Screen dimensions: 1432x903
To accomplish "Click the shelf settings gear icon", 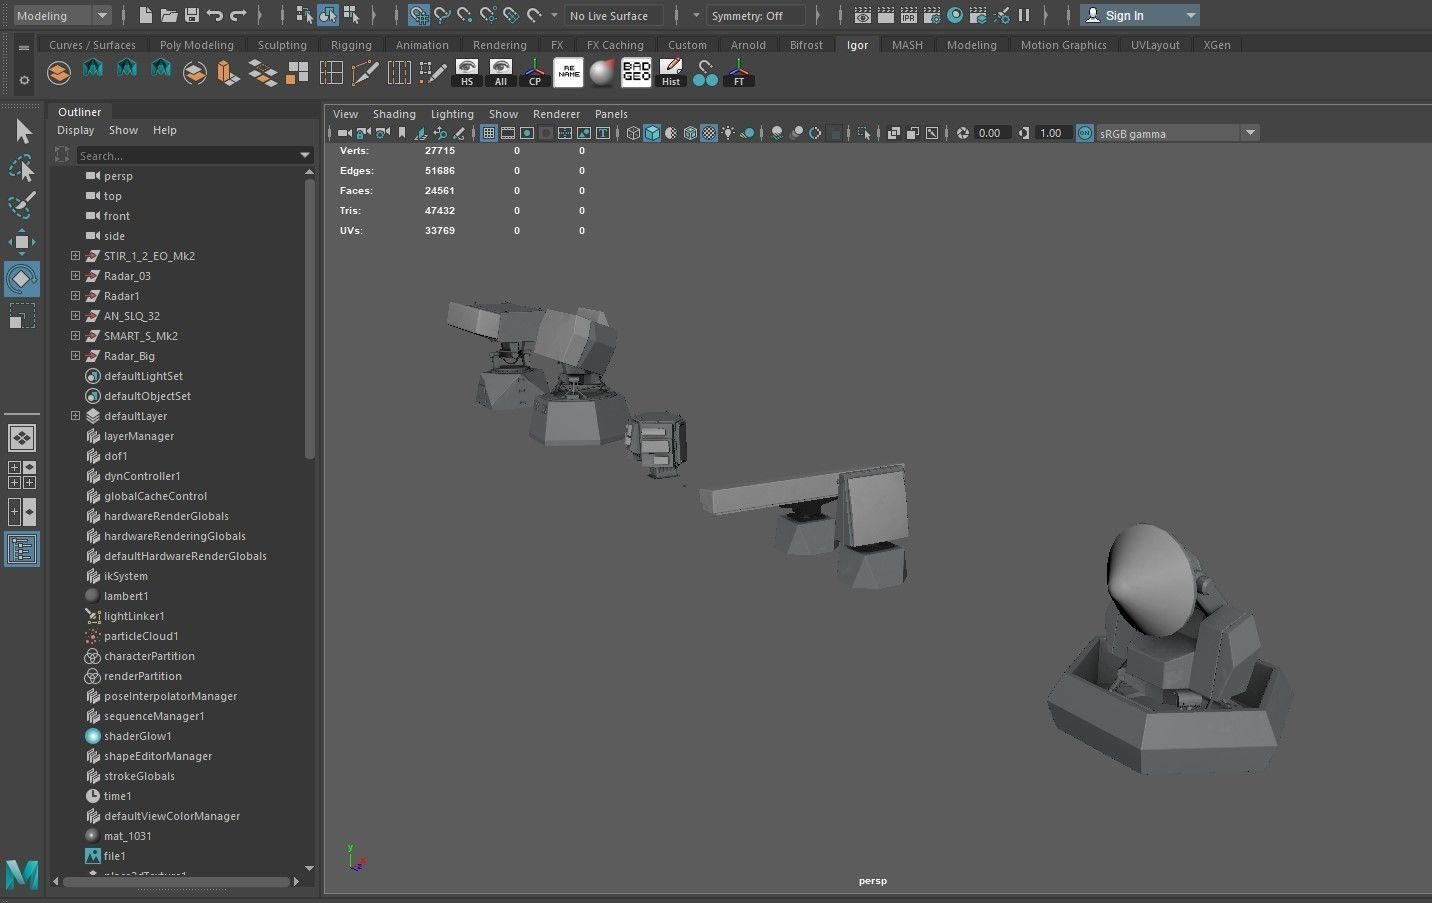I will tap(24, 80).
